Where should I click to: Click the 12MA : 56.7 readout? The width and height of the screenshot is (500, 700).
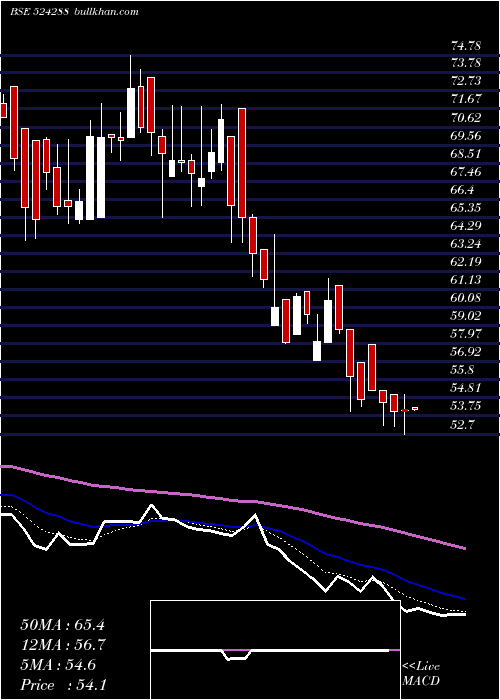(x=62, y=645)
